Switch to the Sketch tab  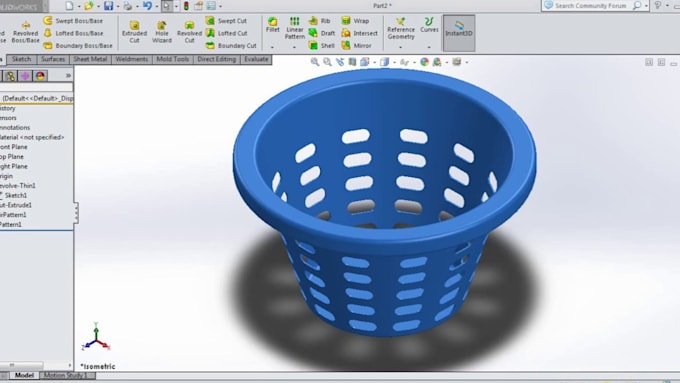tap(21, 59)
